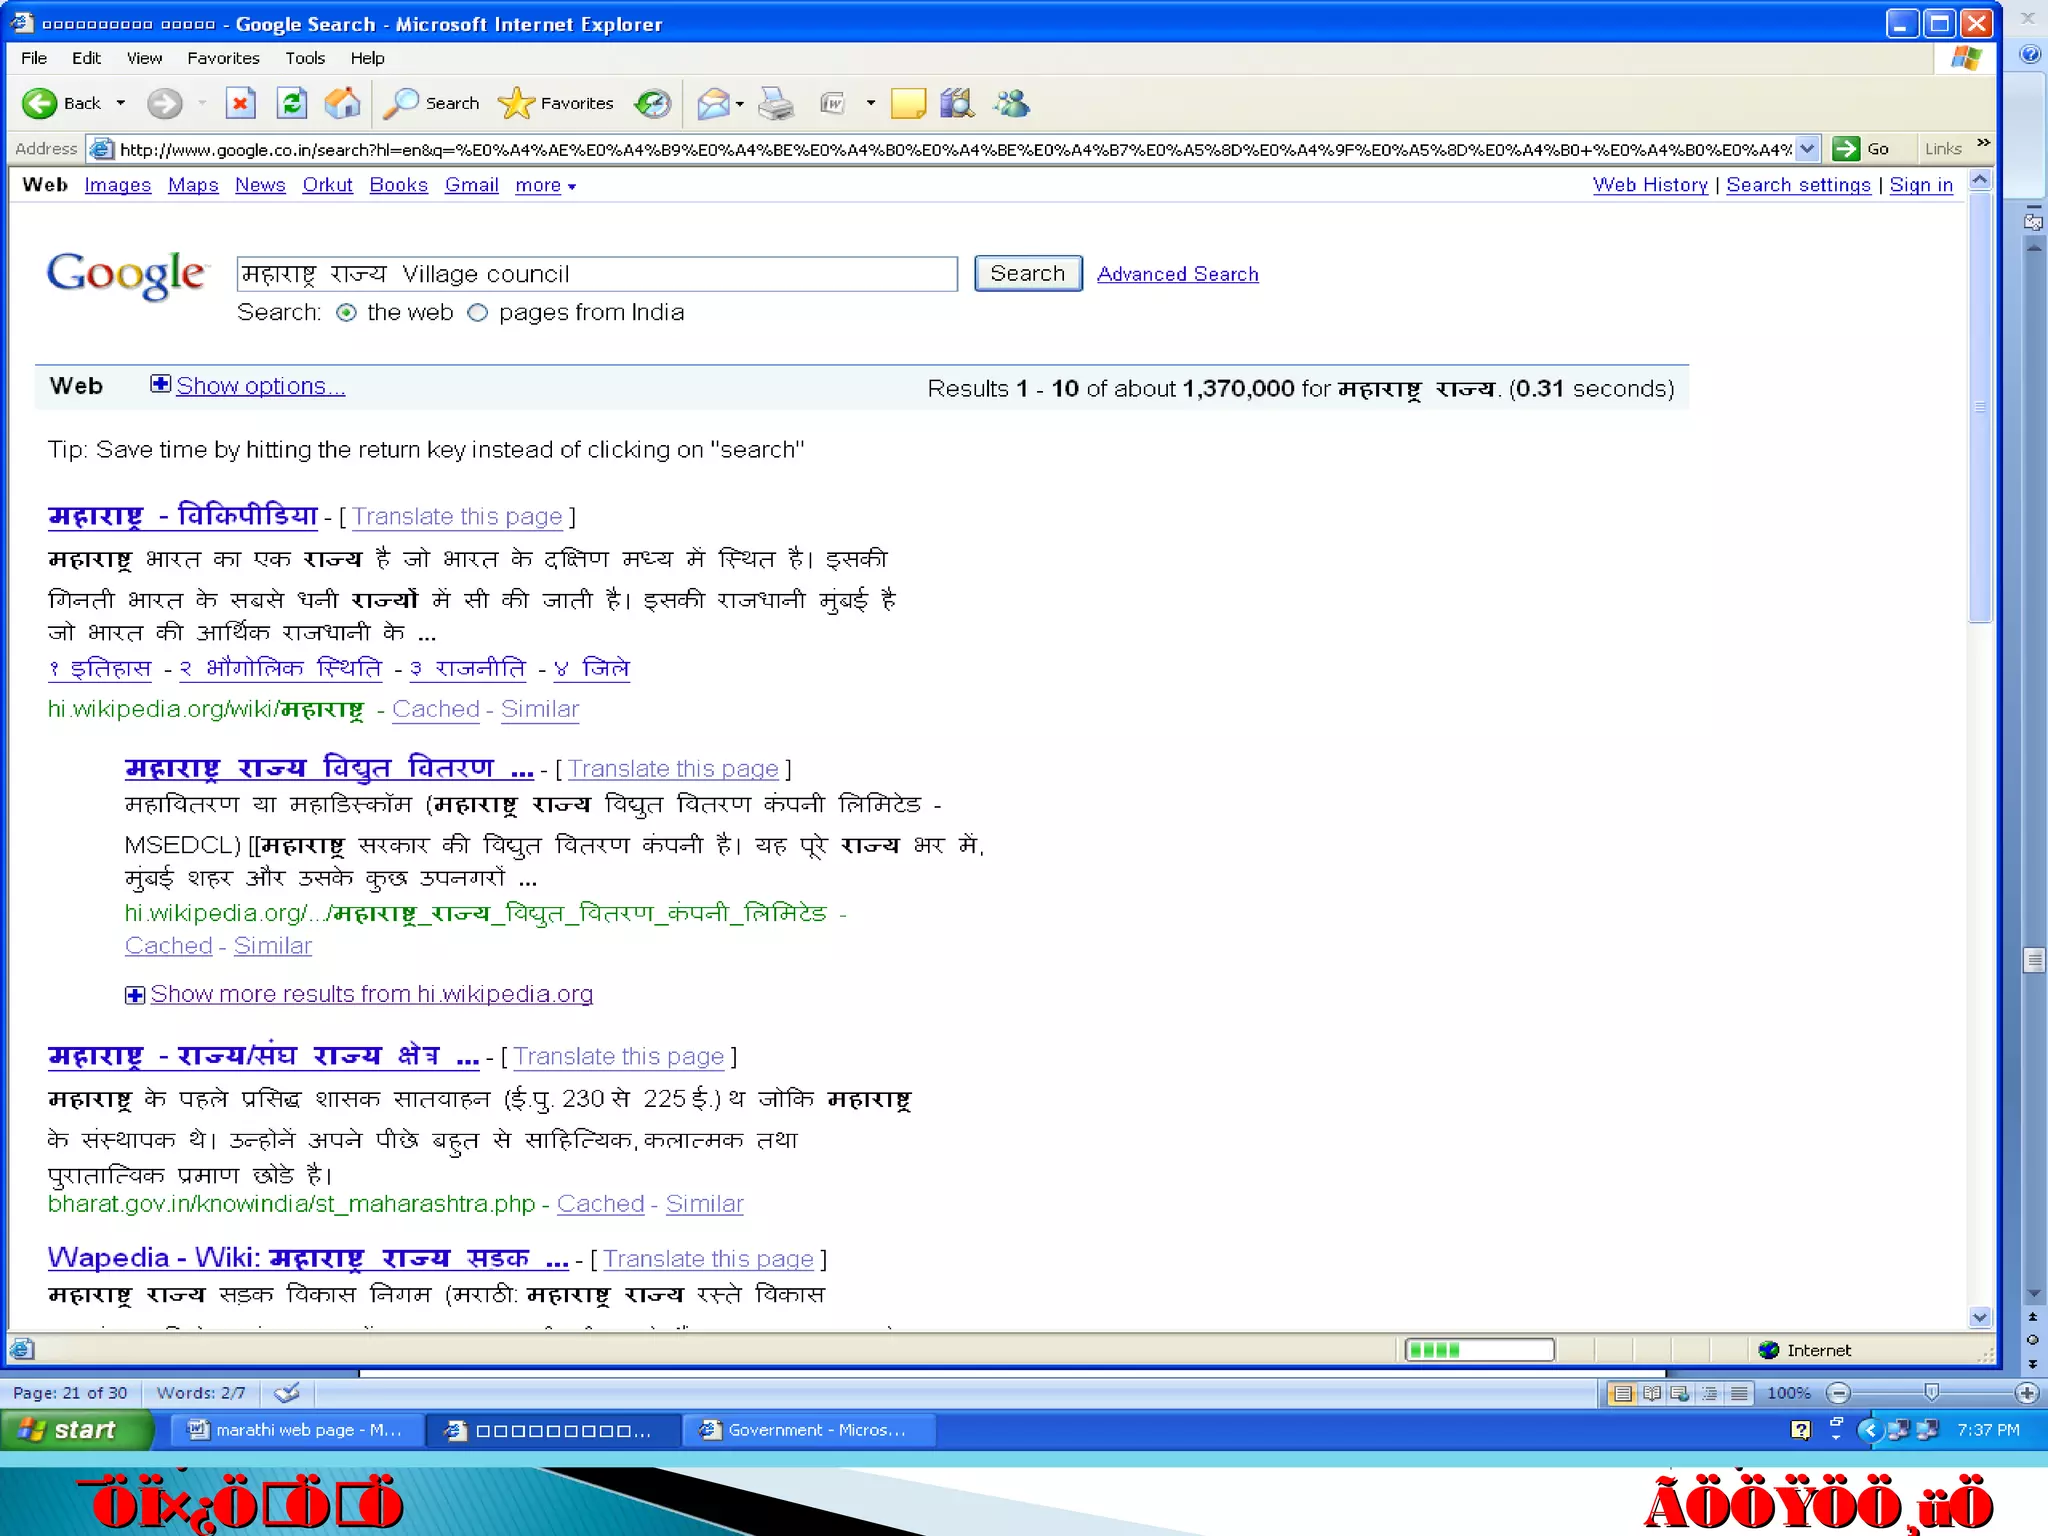Expand 'Show options...' plus toggle

coord(160,384)
